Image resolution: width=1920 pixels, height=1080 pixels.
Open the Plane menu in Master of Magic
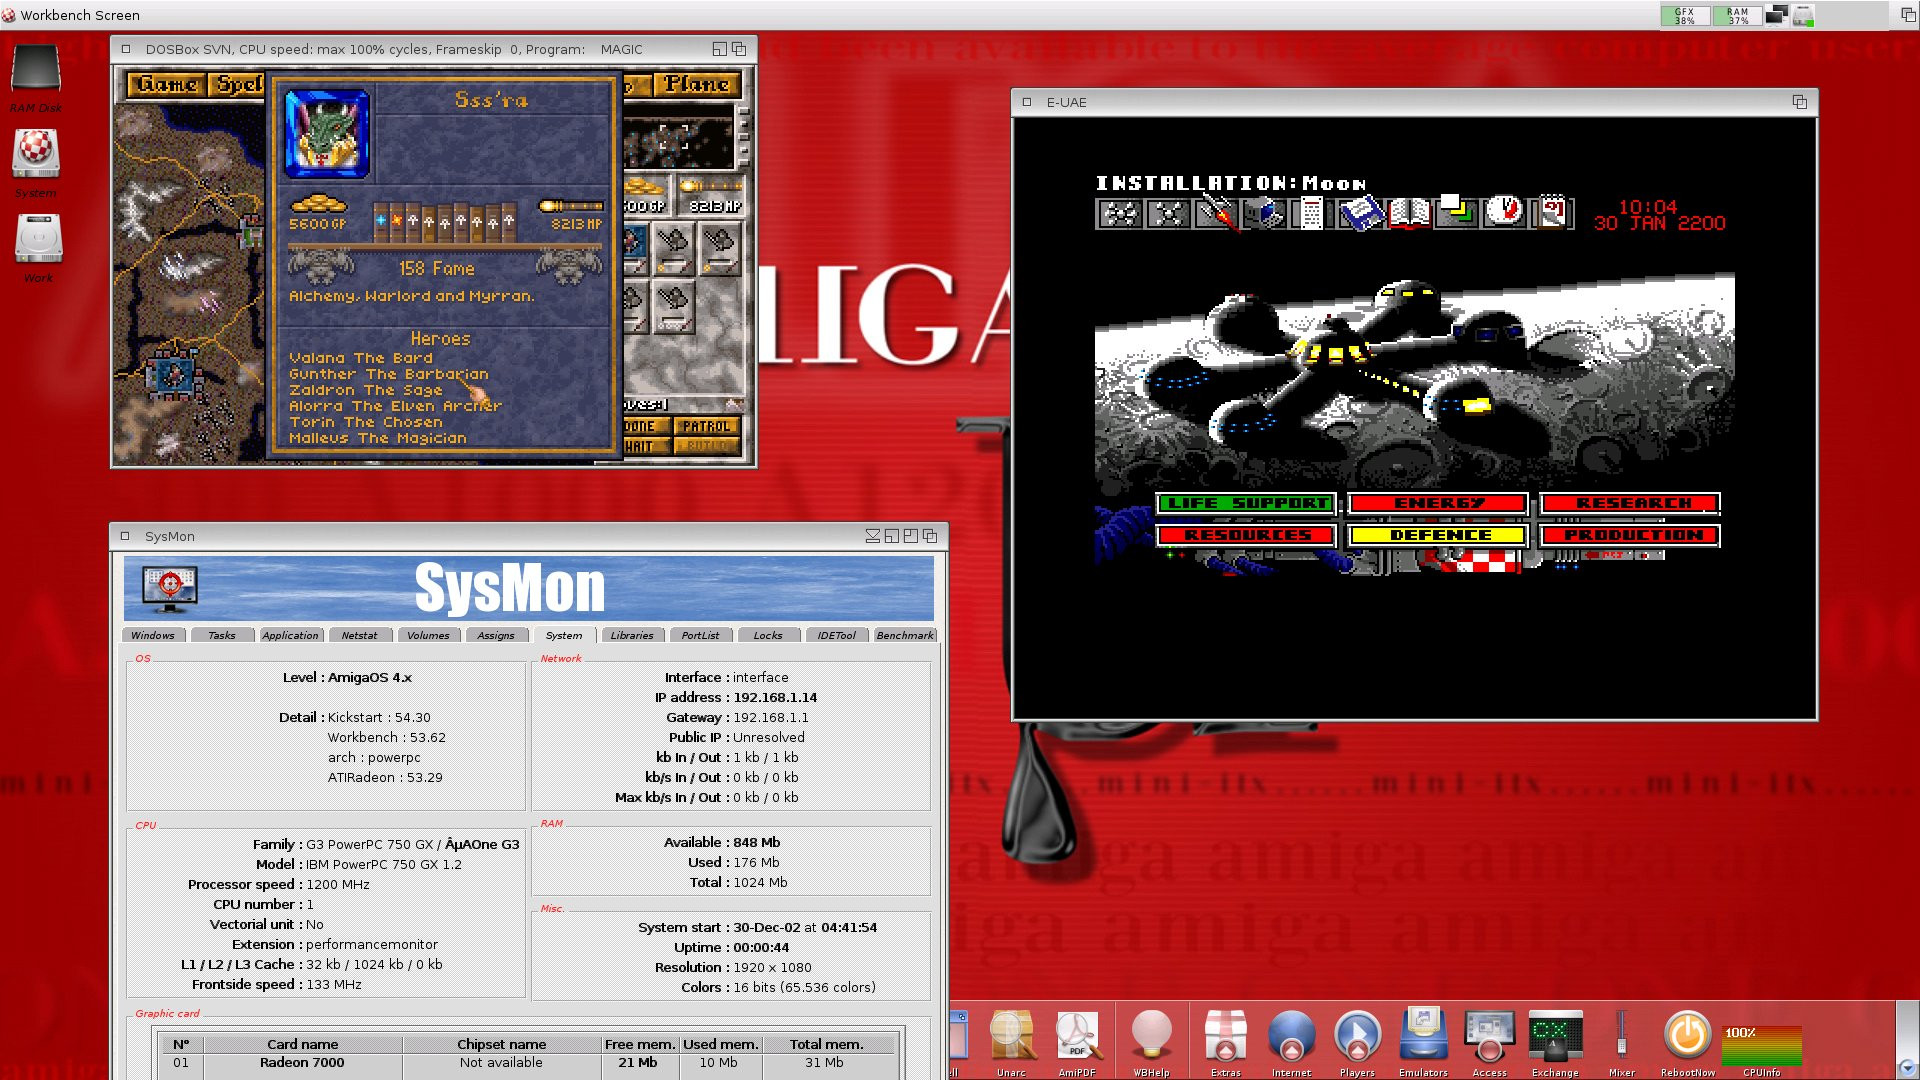tap(697, 84)
